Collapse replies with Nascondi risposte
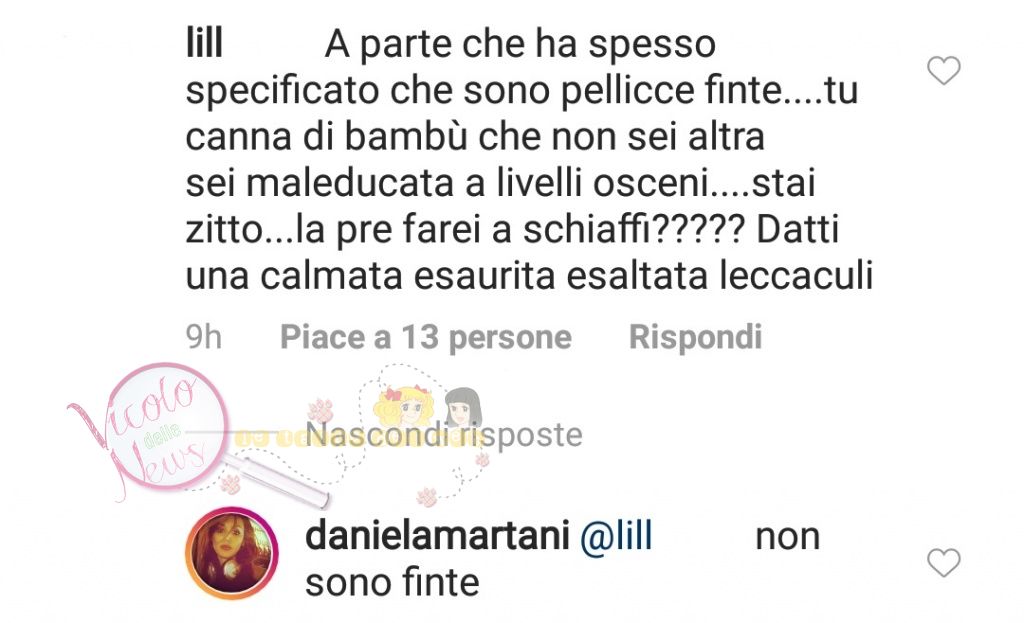 click(x=444, y=435)
